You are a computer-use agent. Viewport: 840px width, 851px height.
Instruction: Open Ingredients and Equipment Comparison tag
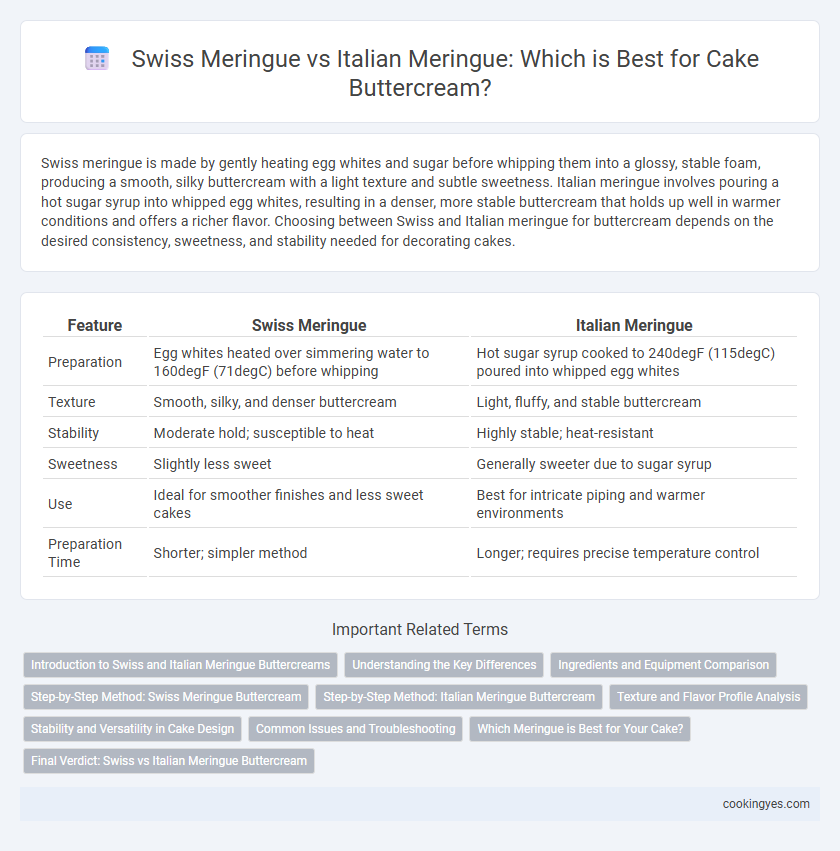click(663, 665)
